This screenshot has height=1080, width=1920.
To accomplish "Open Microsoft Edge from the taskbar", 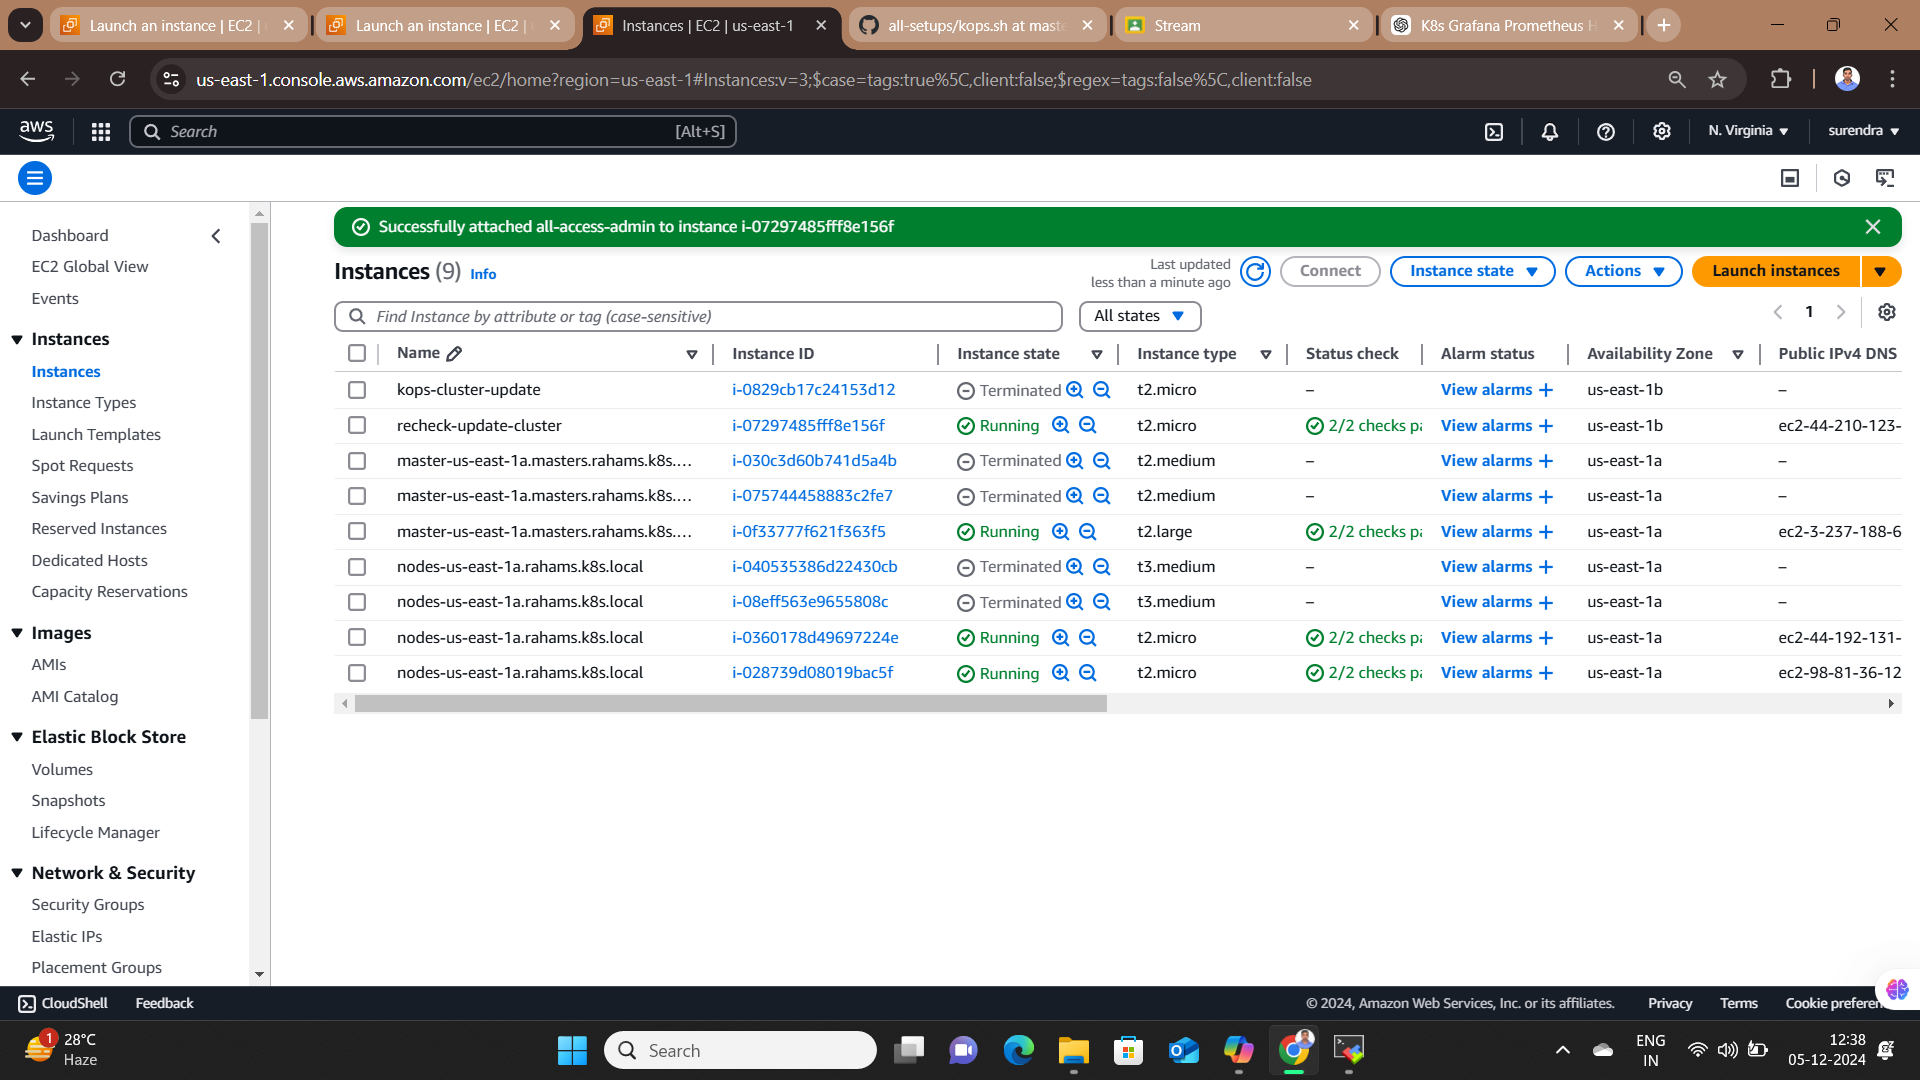I will [x=1018, y=1050].
